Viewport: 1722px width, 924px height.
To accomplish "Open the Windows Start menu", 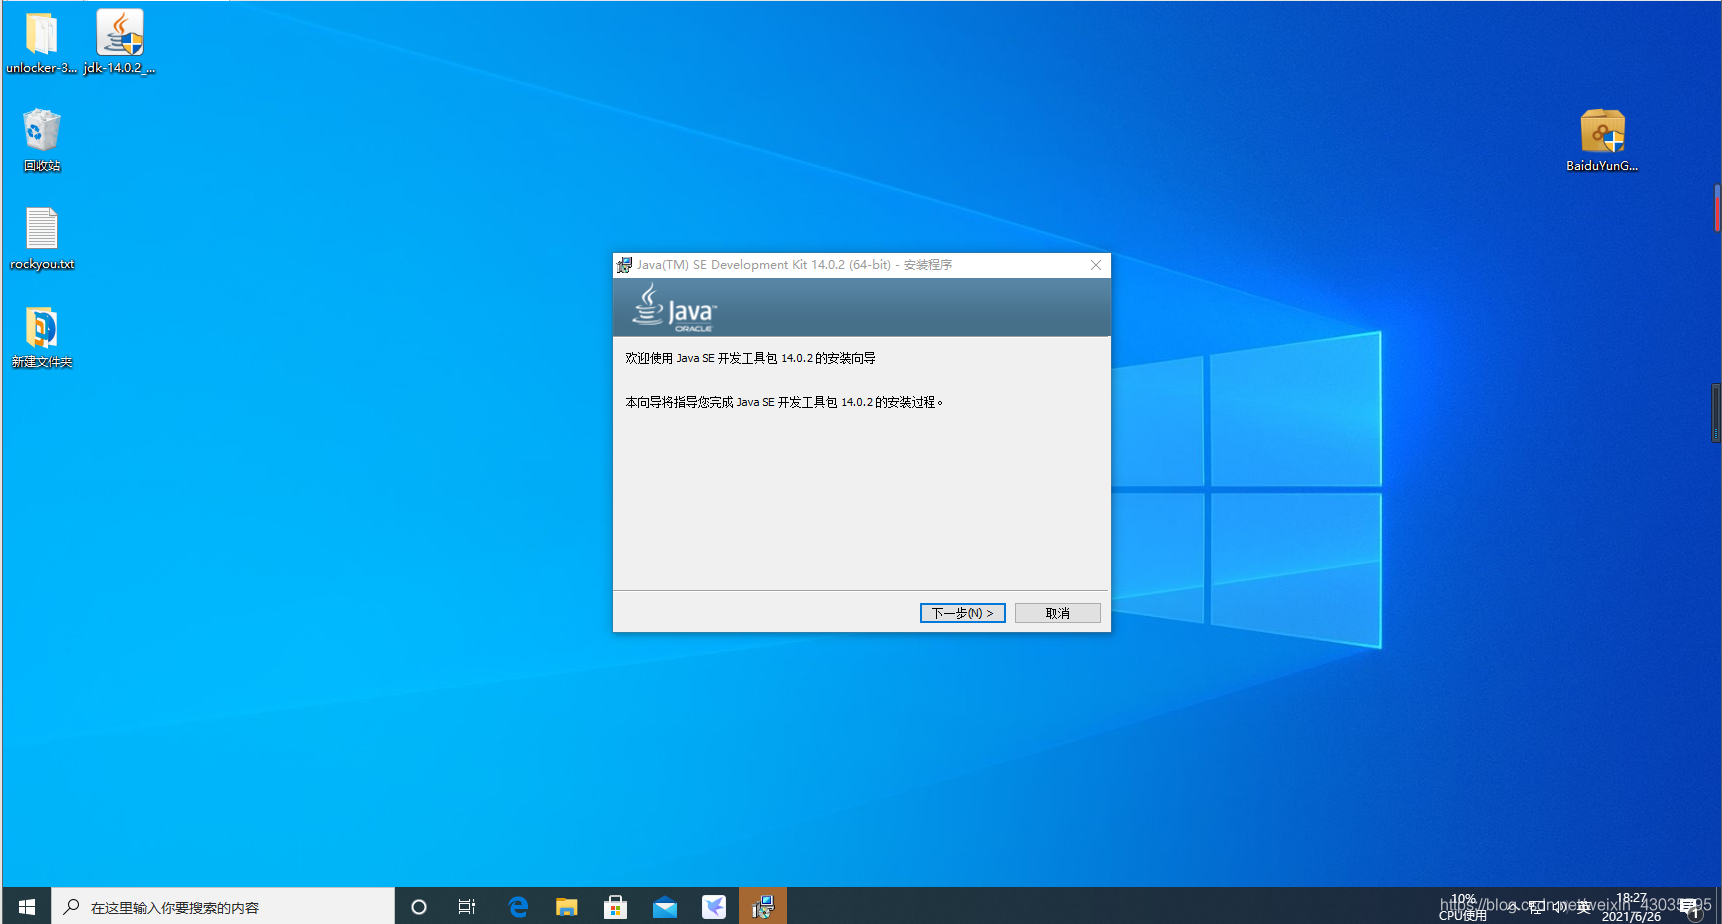I will pos(27,906).
